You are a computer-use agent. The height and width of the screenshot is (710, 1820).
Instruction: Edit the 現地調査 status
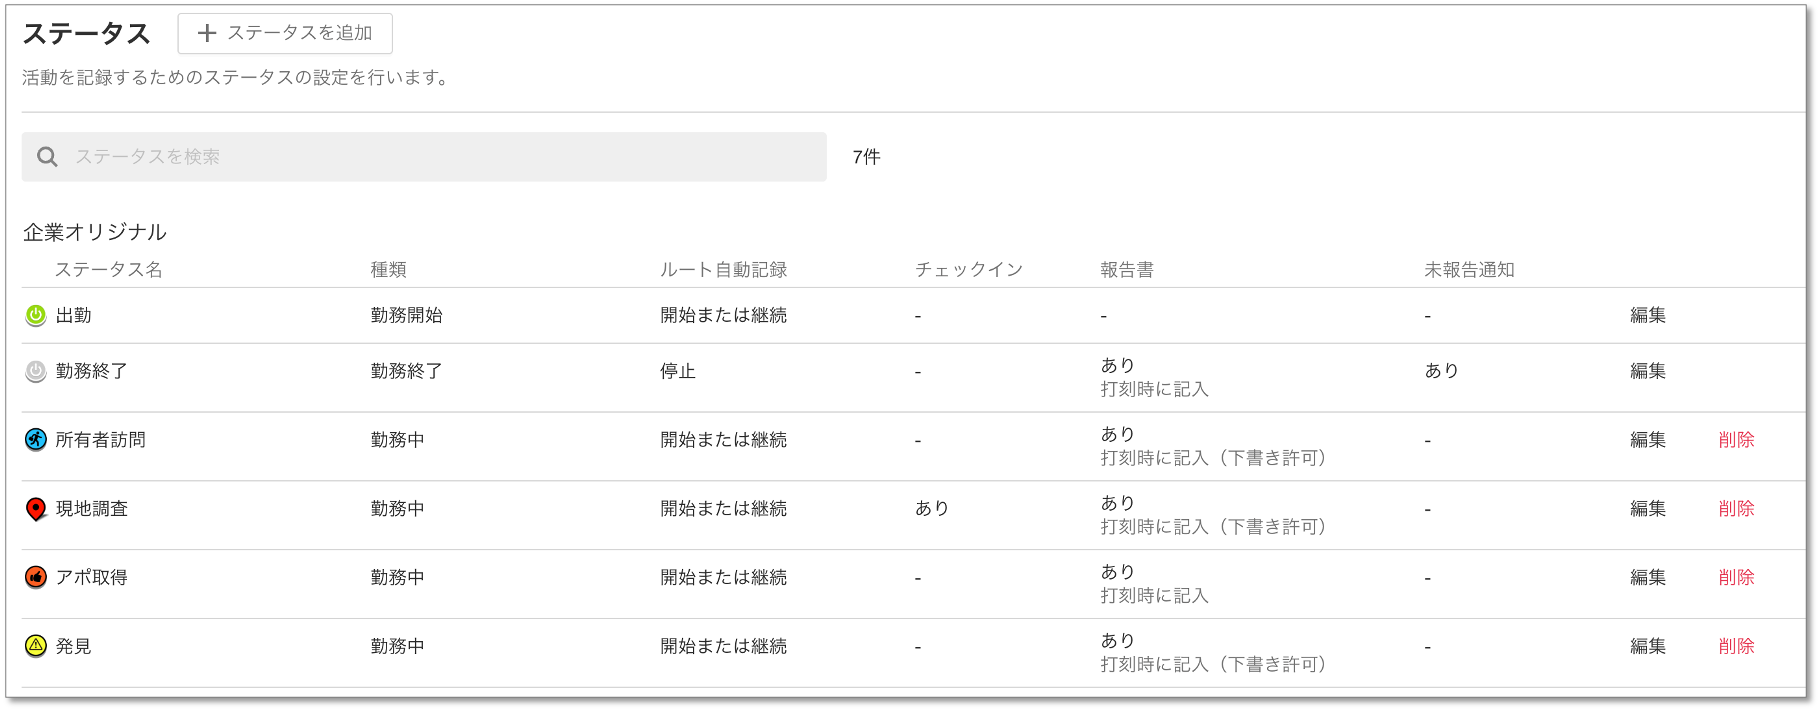pyautogui.click(x=1647, y=509)
